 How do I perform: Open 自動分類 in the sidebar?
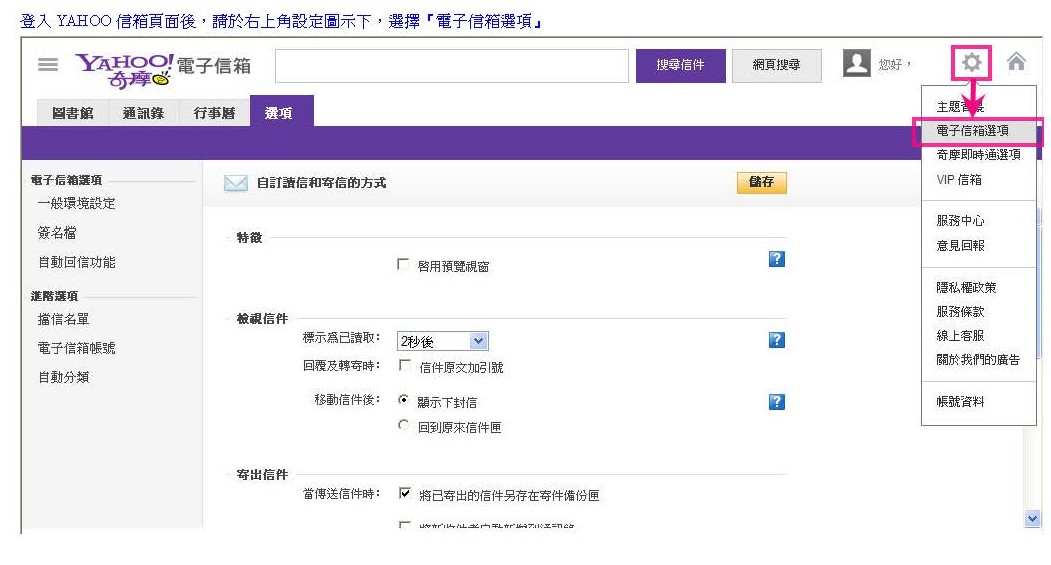[x=64, y=377]
